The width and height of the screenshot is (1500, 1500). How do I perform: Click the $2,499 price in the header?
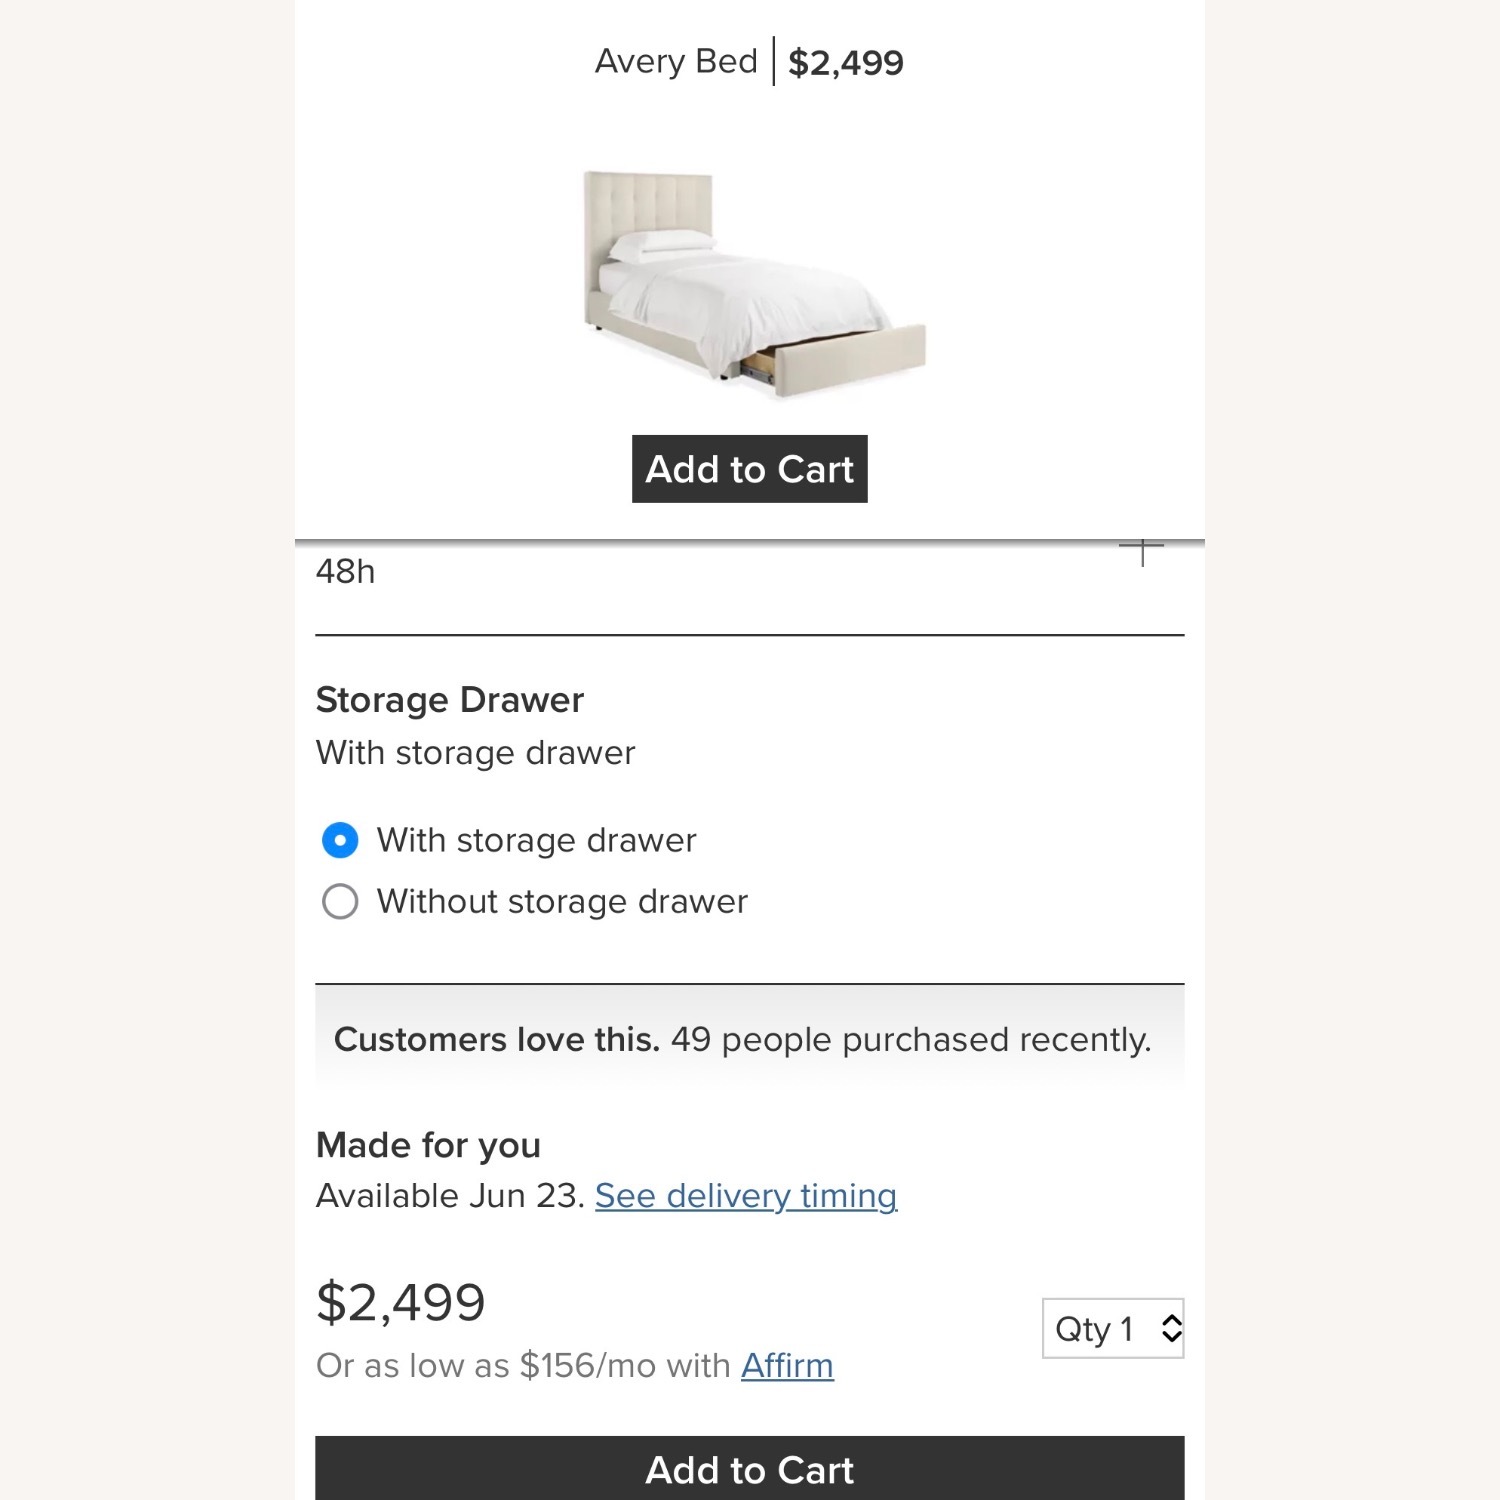(x=846, y=63)
